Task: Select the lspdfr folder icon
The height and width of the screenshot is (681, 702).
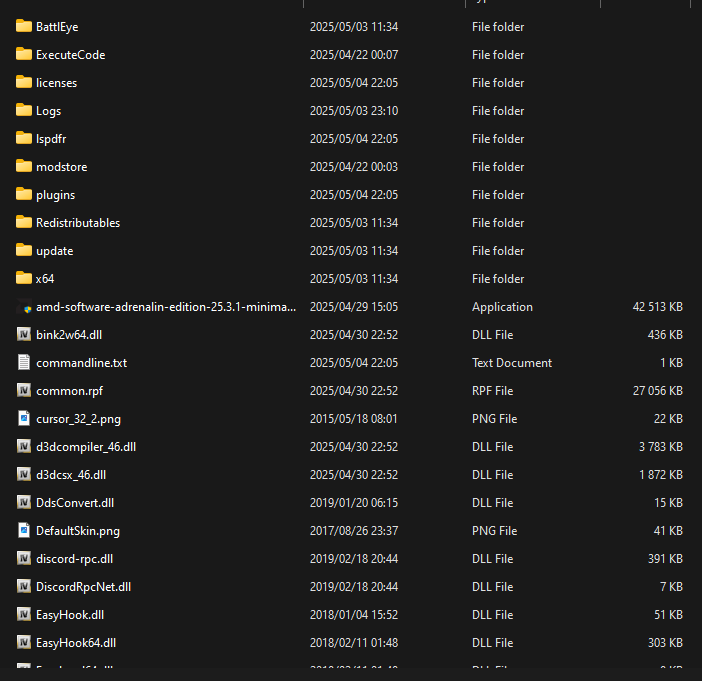Action: (x=24, y=138)
